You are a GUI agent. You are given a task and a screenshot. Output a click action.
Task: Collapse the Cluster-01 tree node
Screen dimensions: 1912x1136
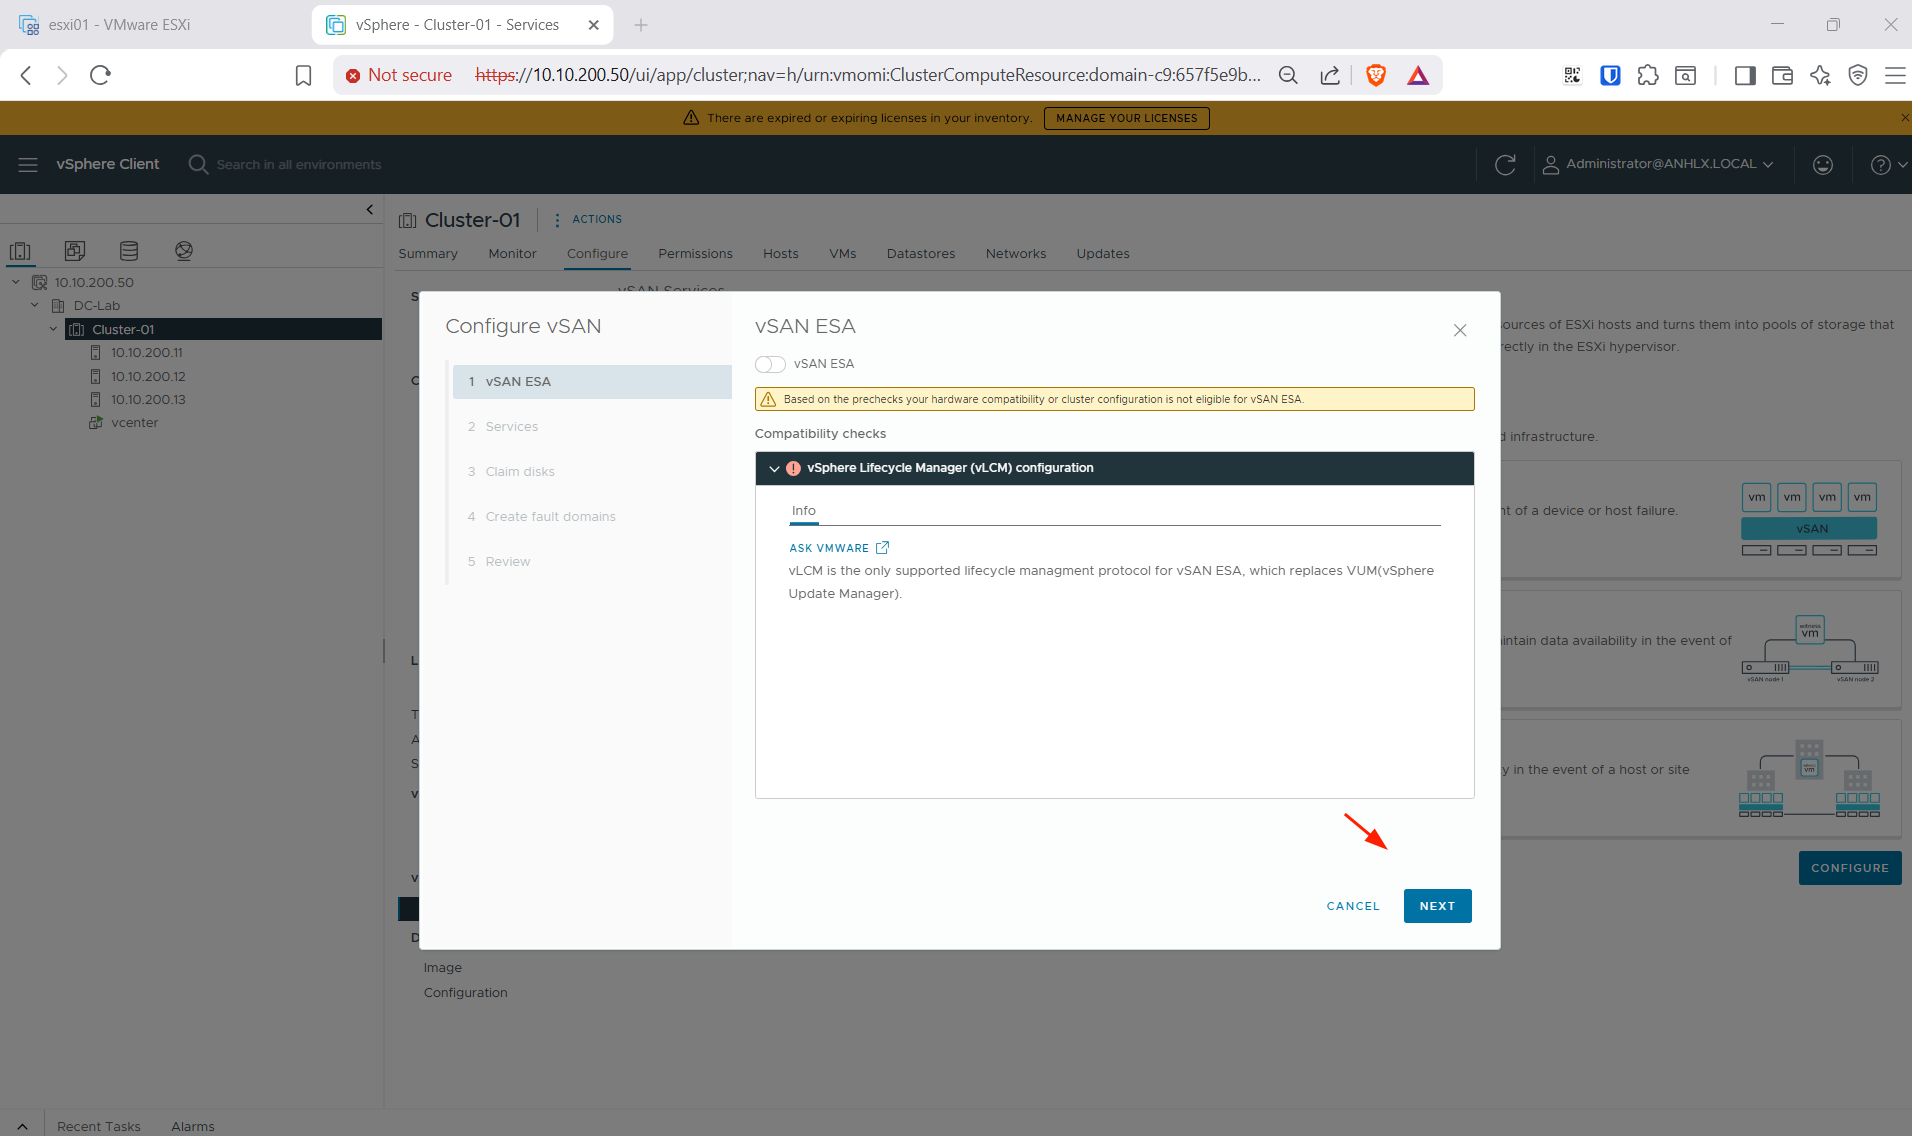[54, 329]
